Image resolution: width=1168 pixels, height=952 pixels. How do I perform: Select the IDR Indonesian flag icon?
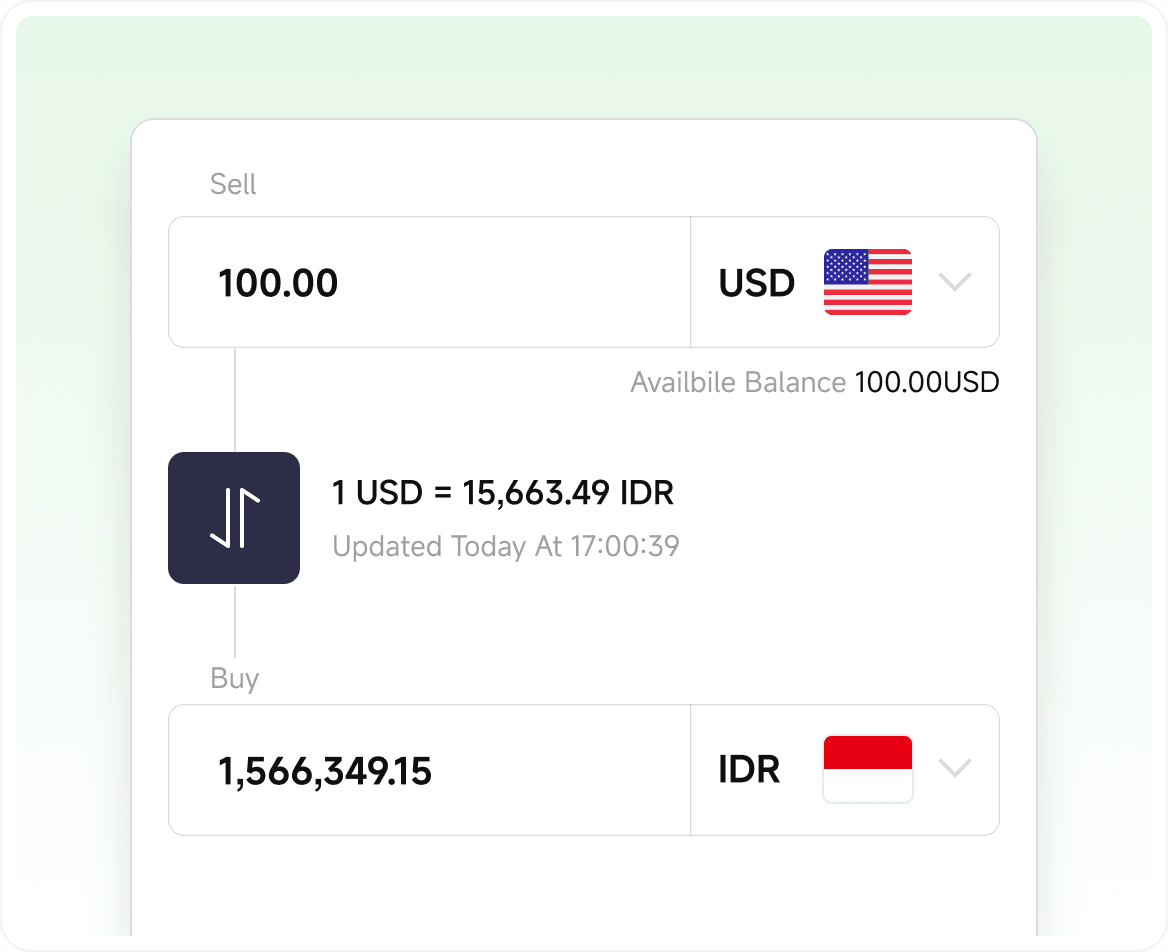(x=866, y=769)
